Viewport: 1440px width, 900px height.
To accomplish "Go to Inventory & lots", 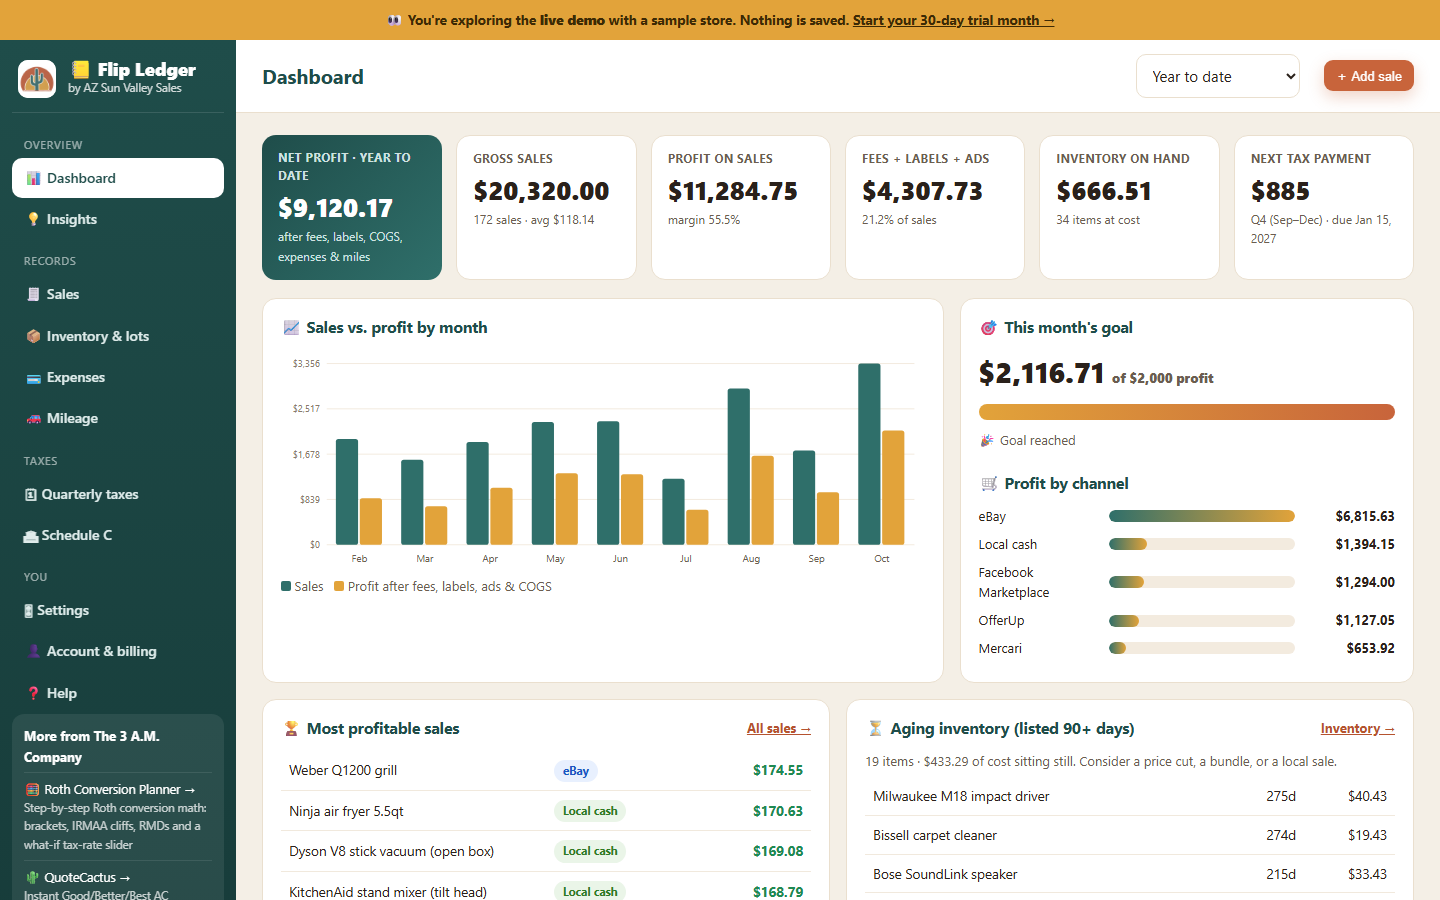I will (118, 336).
